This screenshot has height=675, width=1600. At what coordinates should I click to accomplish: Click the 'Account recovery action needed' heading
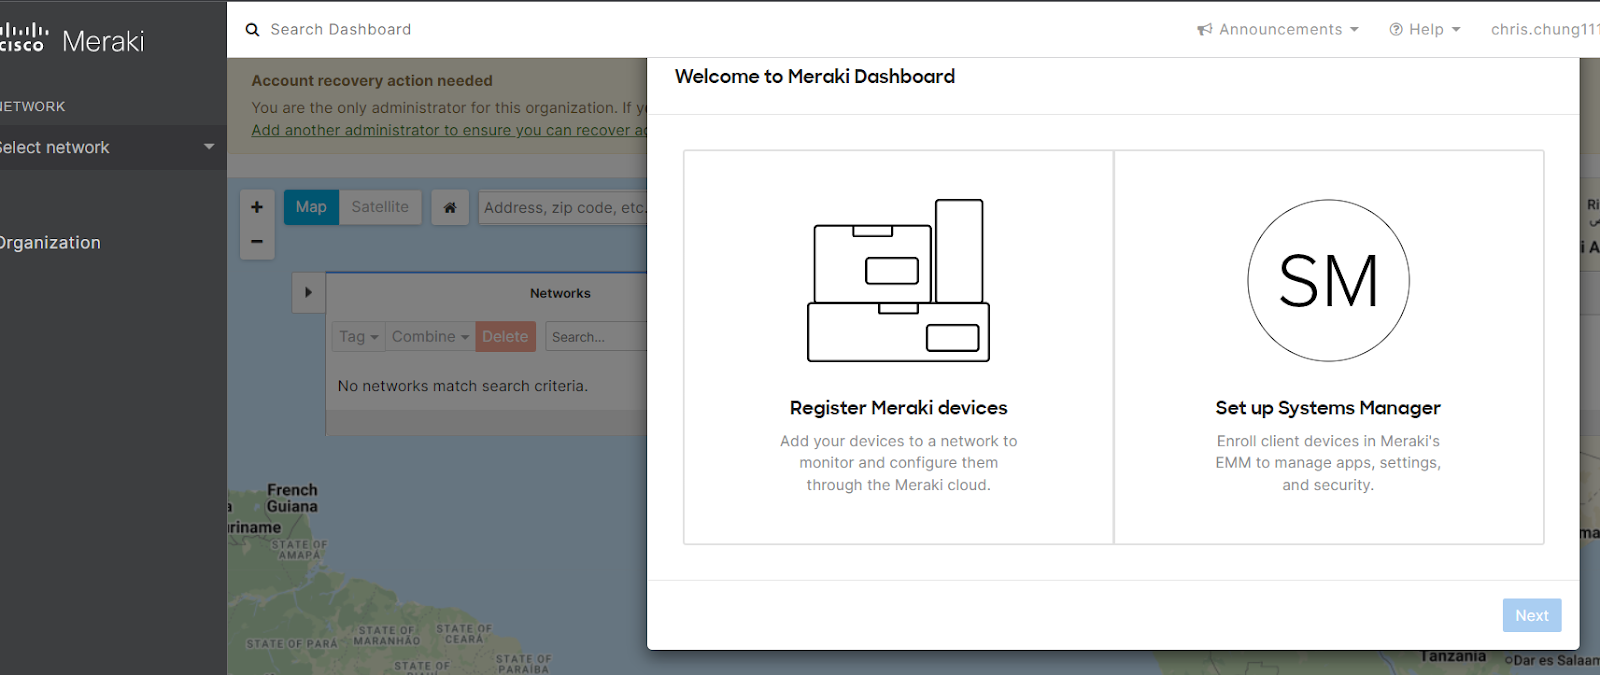click(x=372, y=81)
